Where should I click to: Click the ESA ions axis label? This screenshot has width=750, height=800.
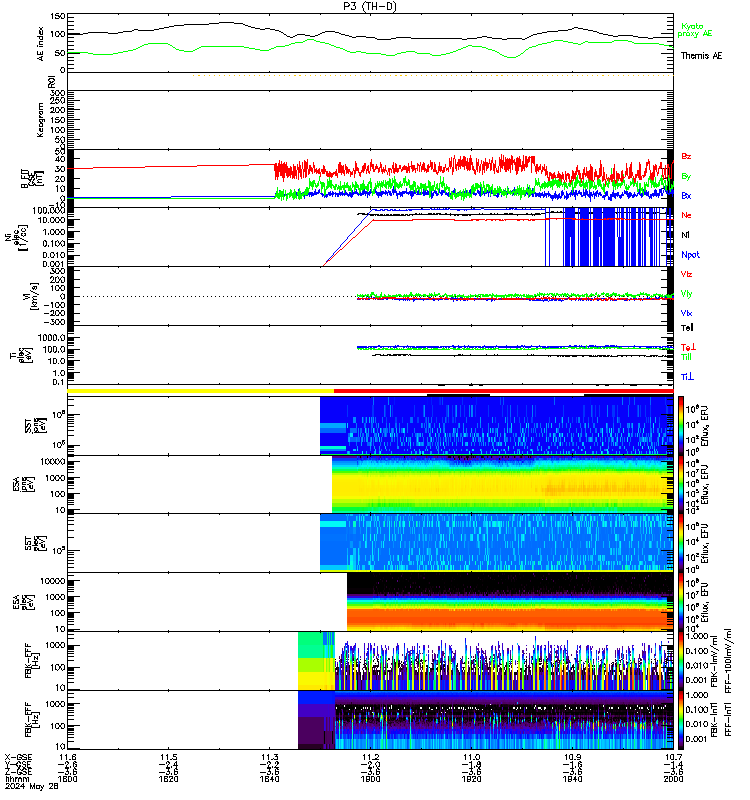pos(22,484)
